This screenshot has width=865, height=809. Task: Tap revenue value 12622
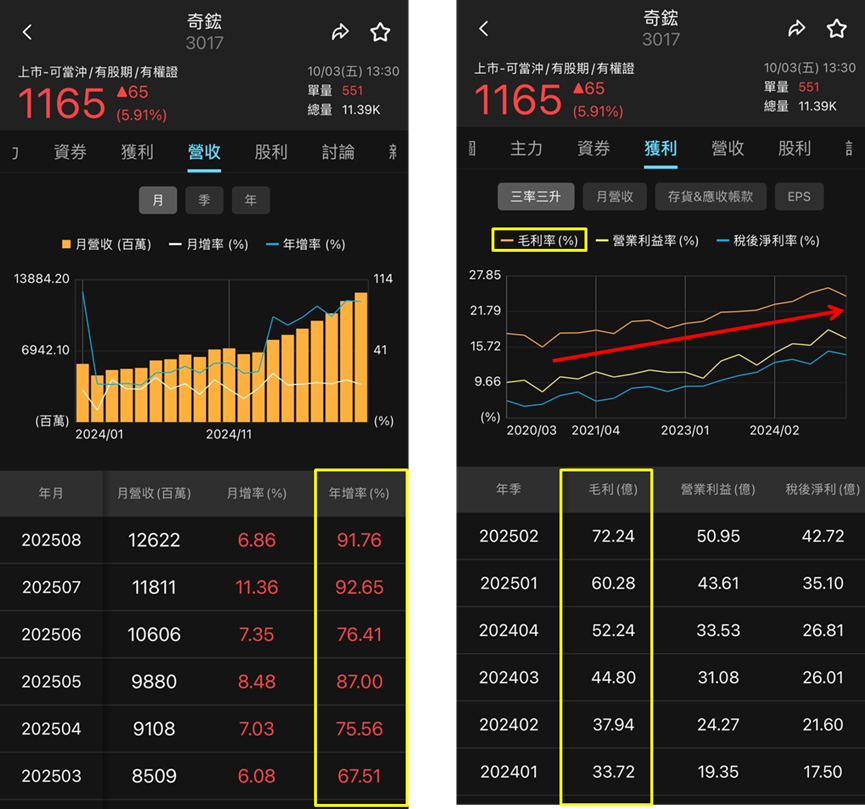pos(154,540)
